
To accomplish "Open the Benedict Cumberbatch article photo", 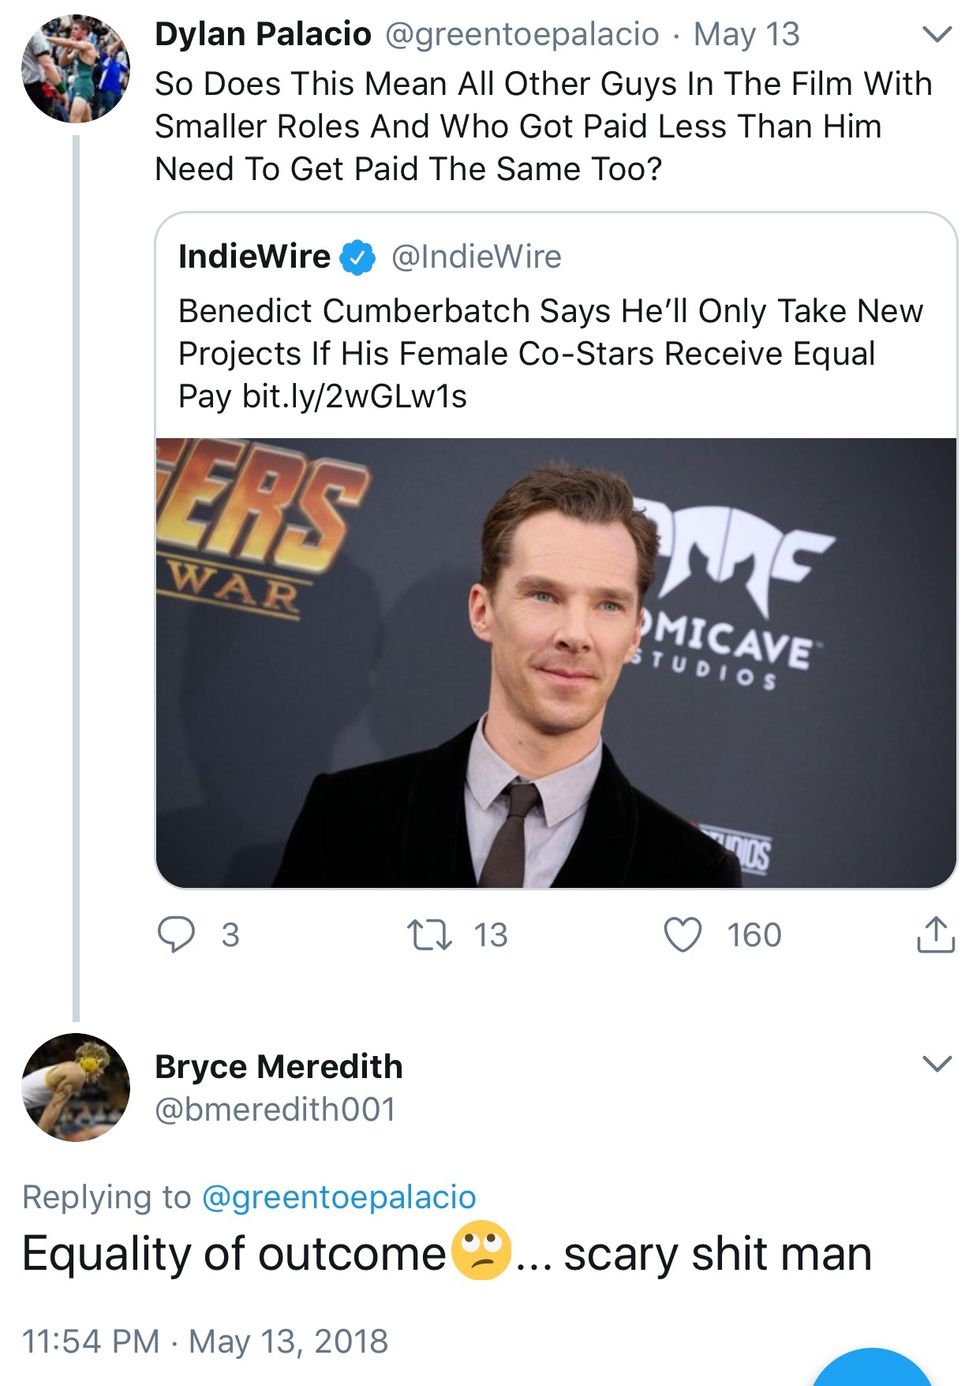I will coord(556,662).
